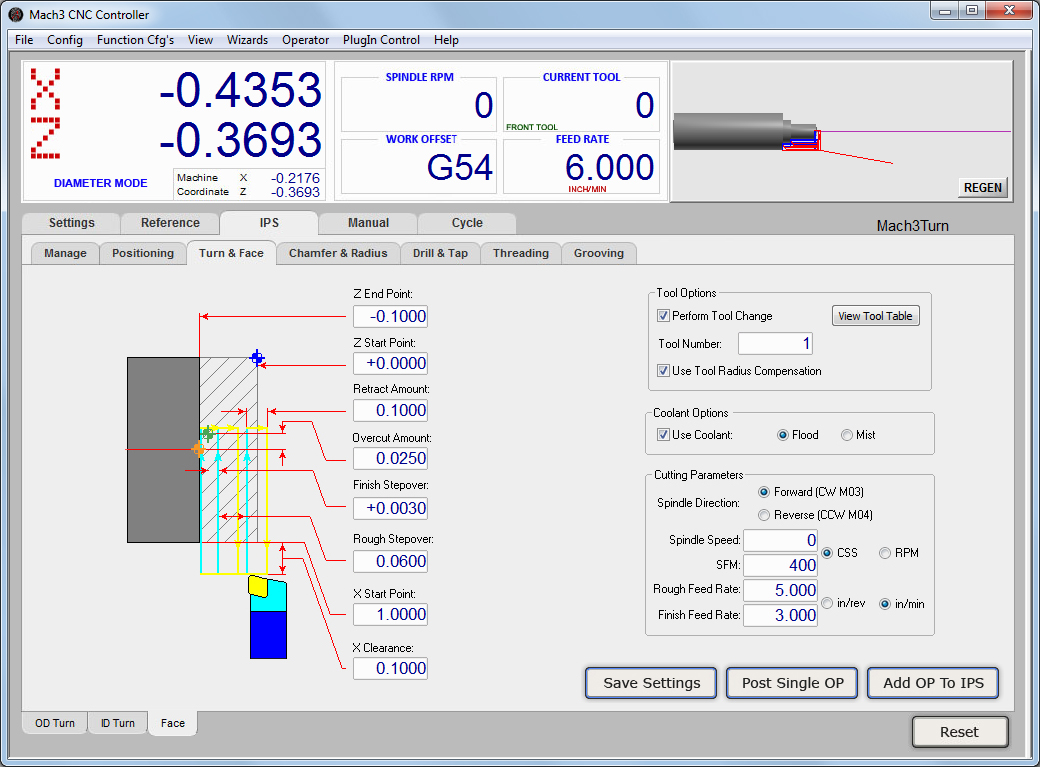Switch to the Cycle tab
The image size is (1040, 767).
(468, 223)
